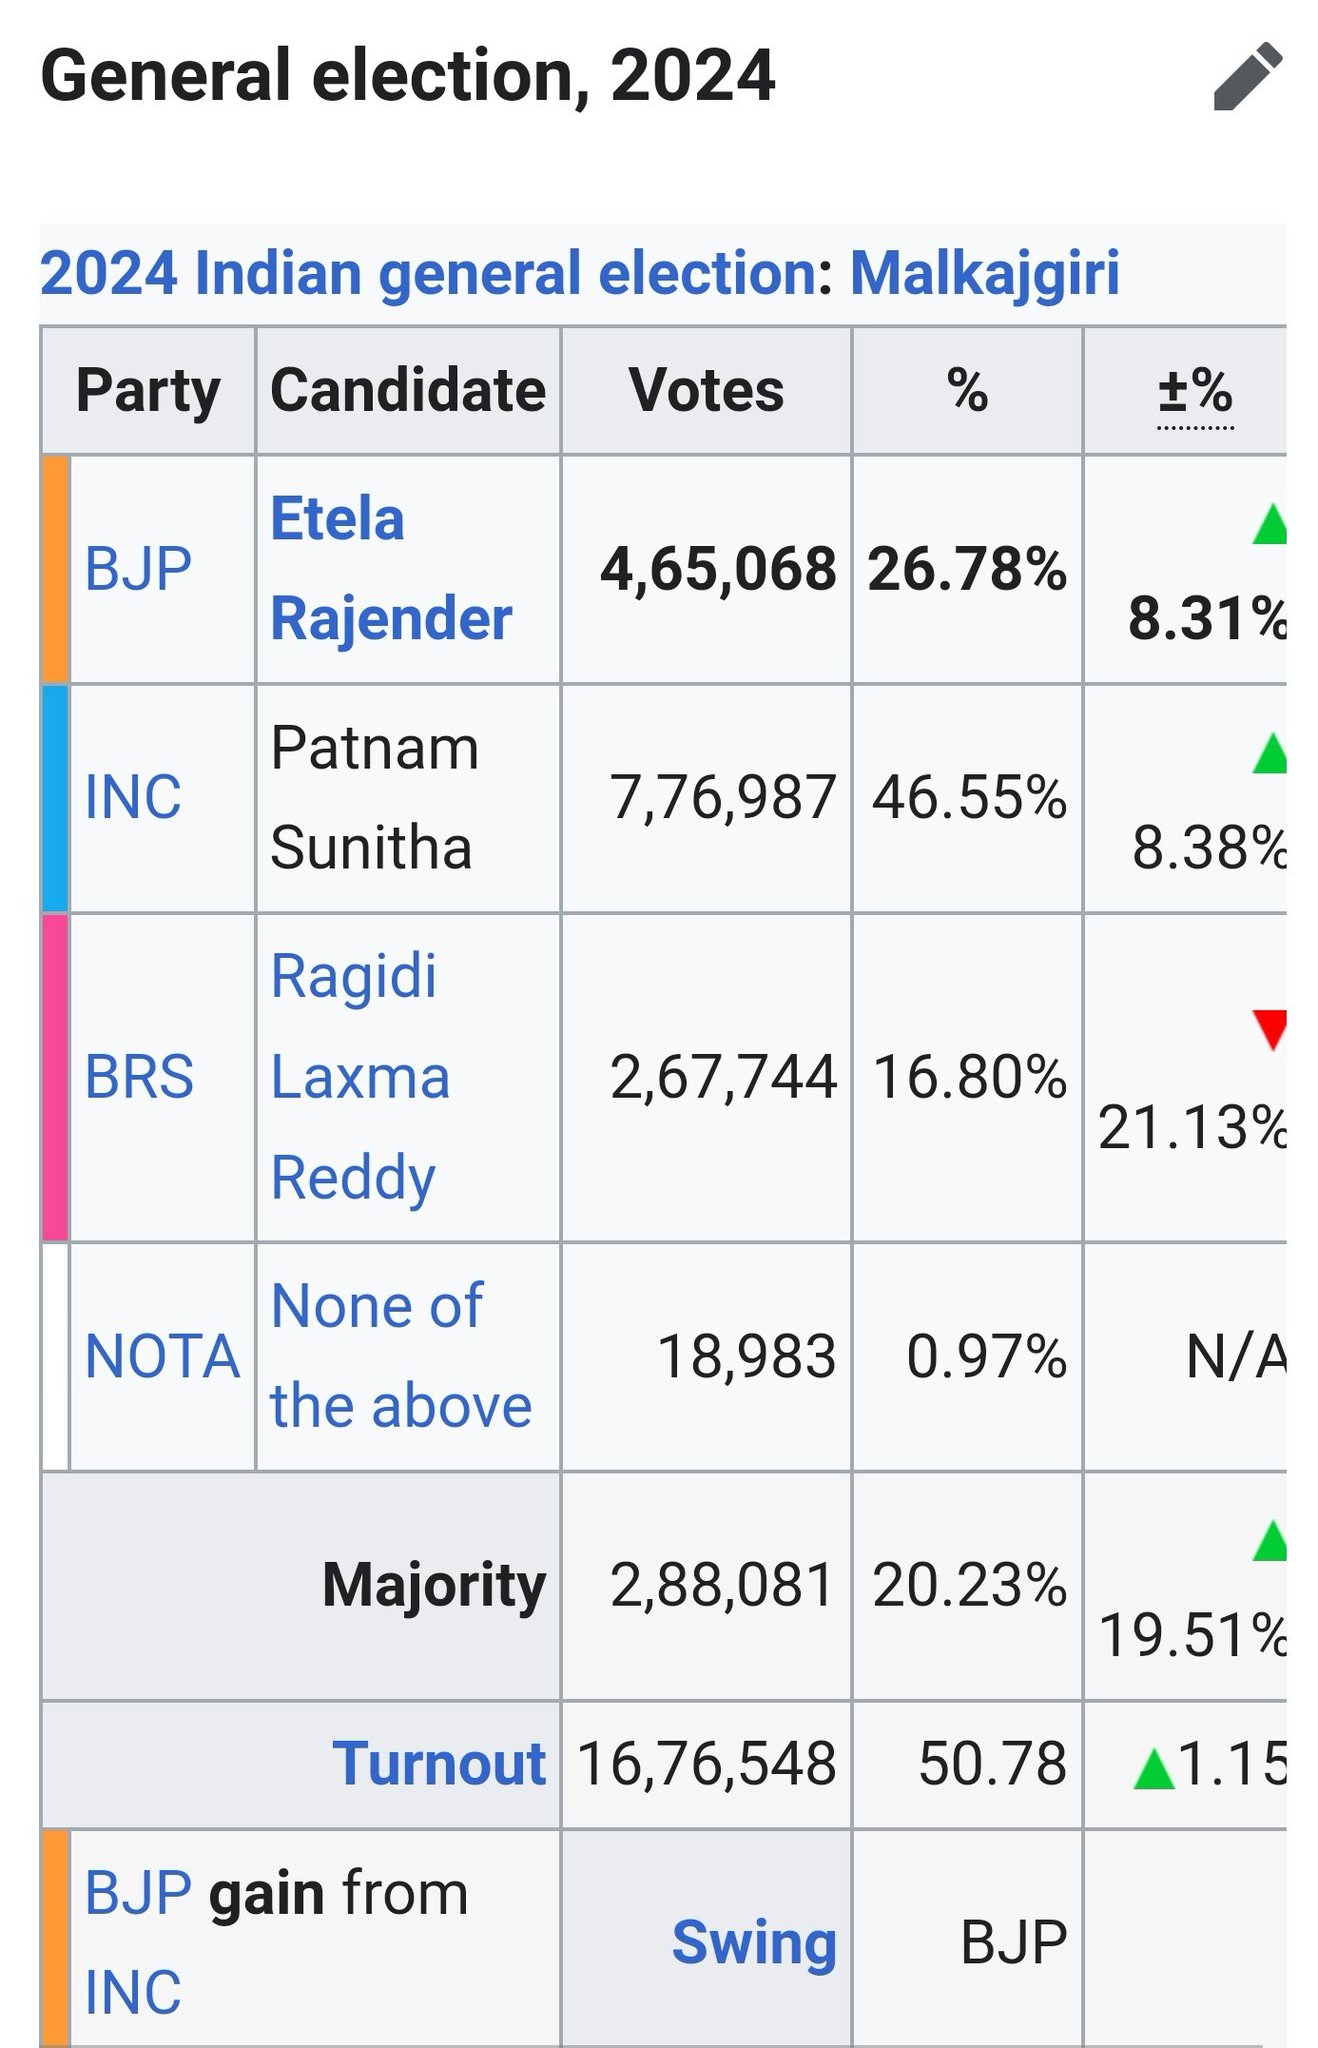The height and width of the screenshot is (2048, 1318).
Task: Click the INC link in gain row
Action: pyautogui.click(x=133, y=1991)
